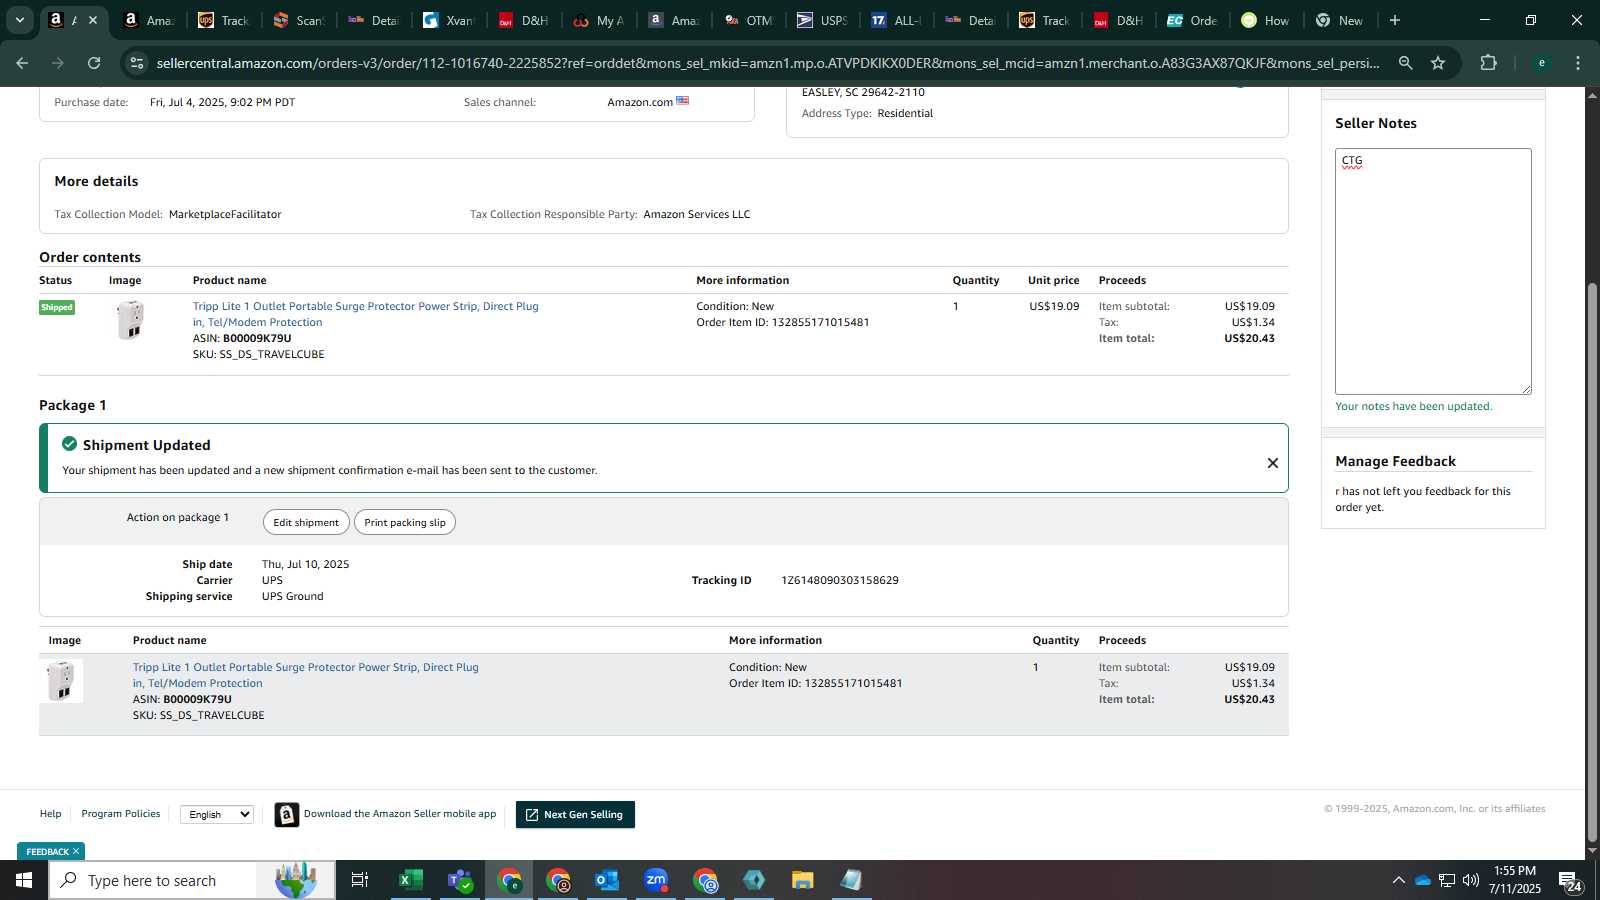Open the Tripp Lite product link in Package 1
Screen dimensions: 1600x900
coord(305,675)
